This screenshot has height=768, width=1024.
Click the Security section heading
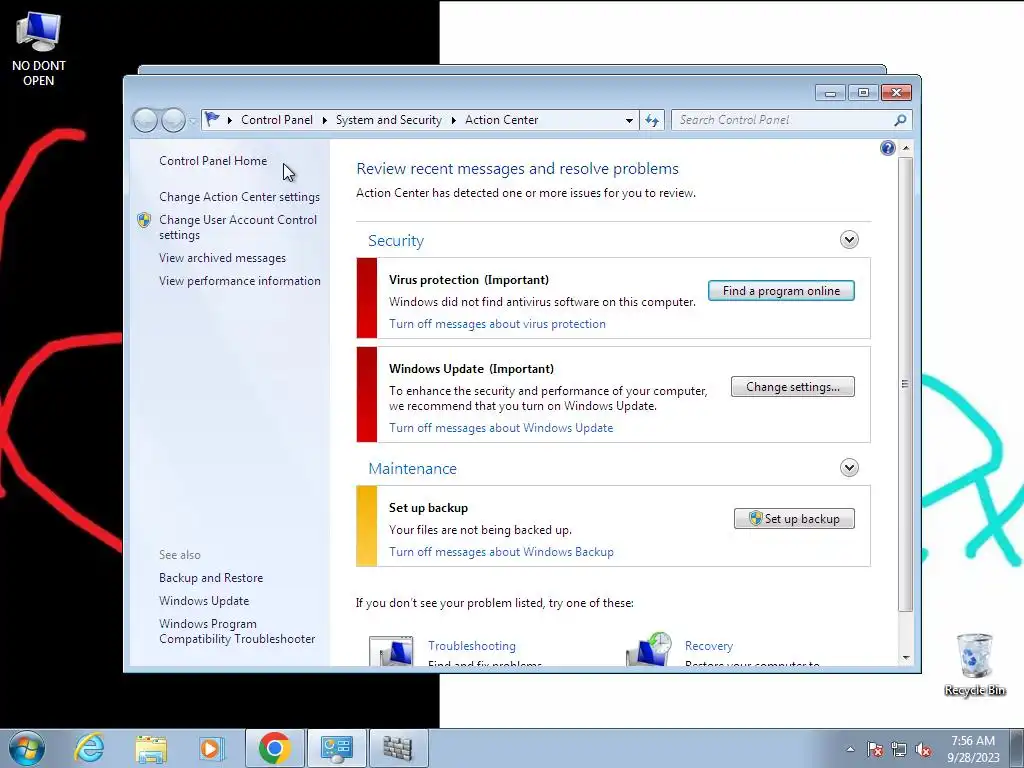(396, 240)
